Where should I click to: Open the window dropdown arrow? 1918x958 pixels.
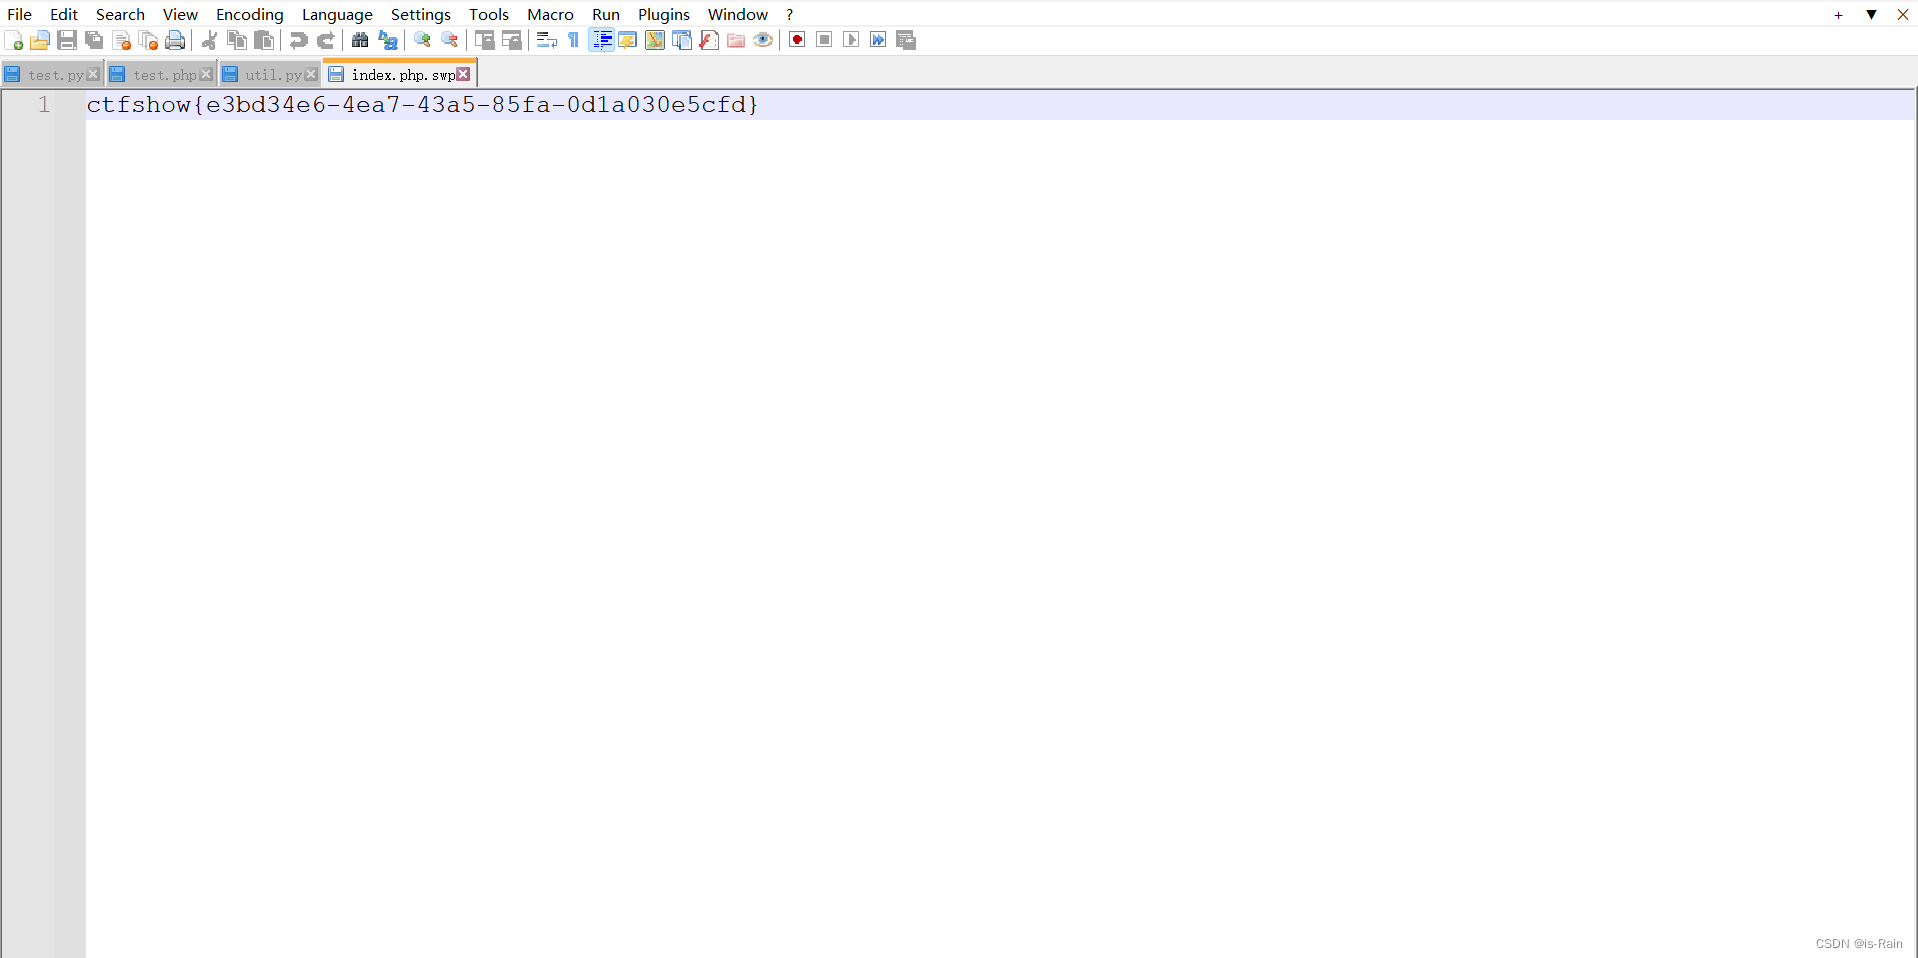click(1869, 14)
